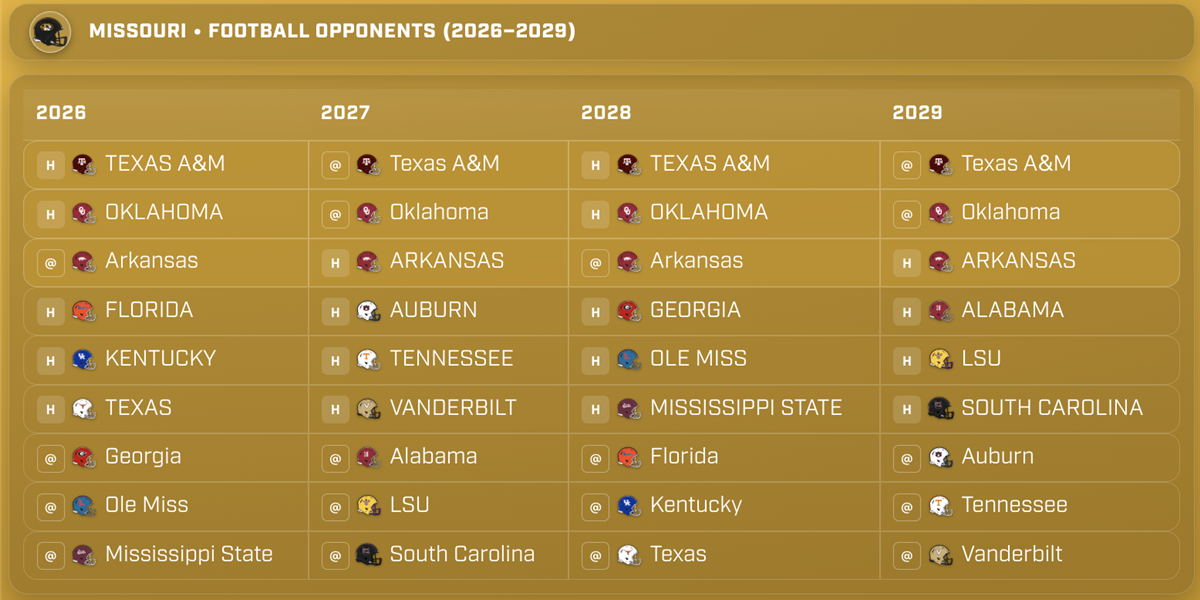The width and height of the screenshot is (1200, 600).
Task: Click the H badge beside 2026 OKLAHOMA
Action: (x=51, y=214)
